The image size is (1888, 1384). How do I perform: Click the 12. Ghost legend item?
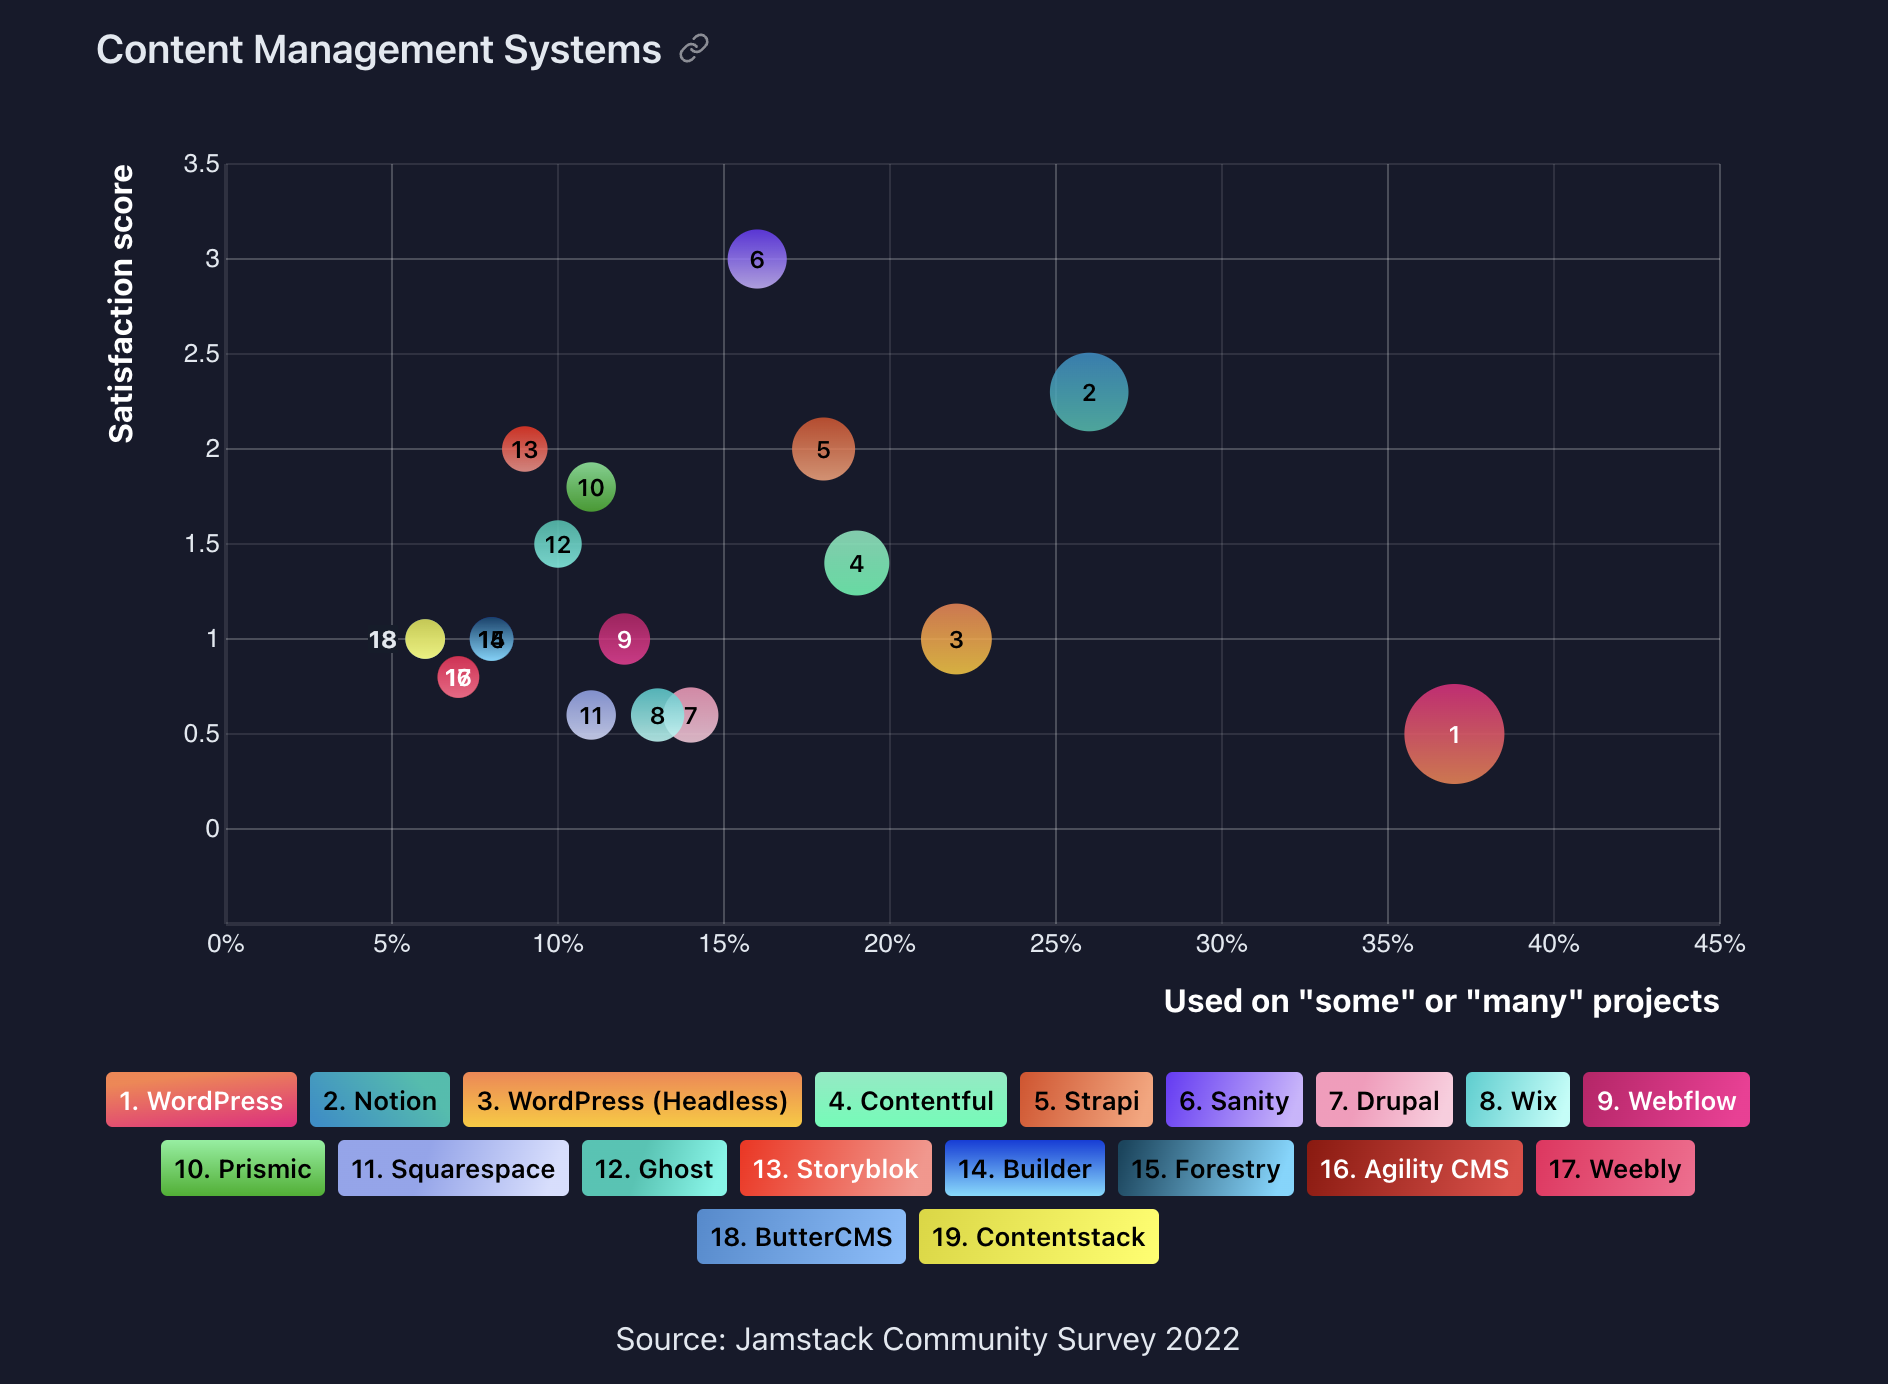tap(654, 1168)
